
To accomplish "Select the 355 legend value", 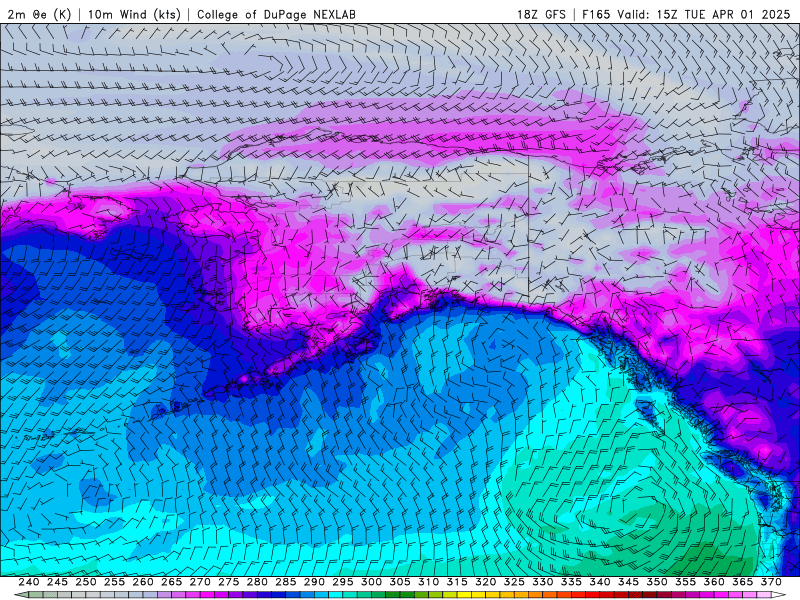I will point(686,582).
